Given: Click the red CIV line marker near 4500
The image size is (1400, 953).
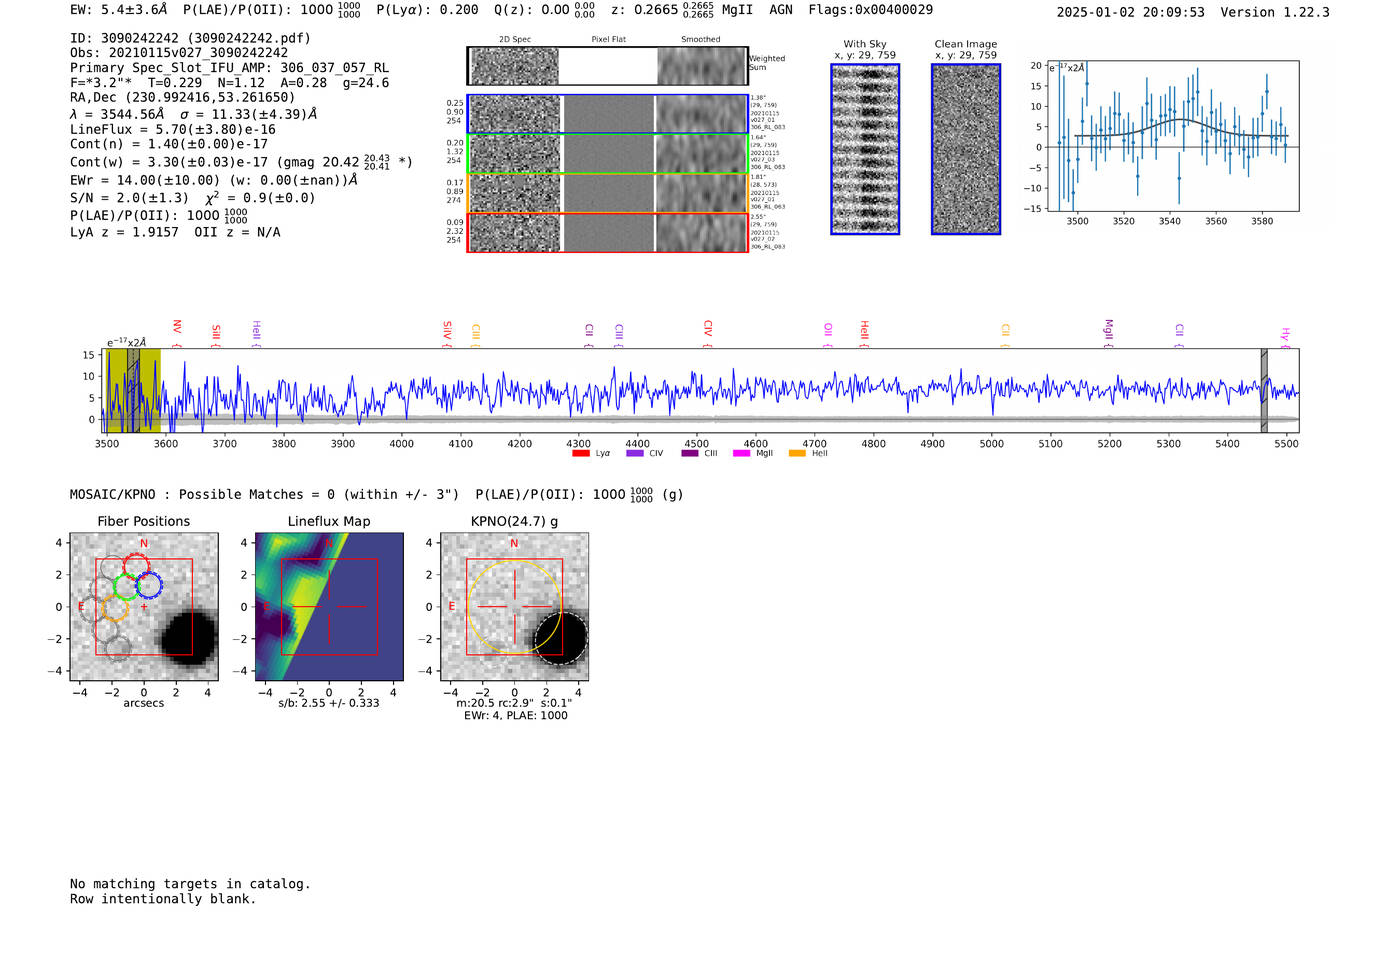Looking at the screenshot, I should [x=707, y=331].
